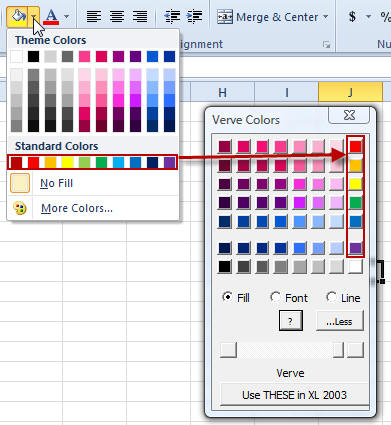Click the ...Less button
The height and width of the screenshot is (425, 391).
(339, 321)
